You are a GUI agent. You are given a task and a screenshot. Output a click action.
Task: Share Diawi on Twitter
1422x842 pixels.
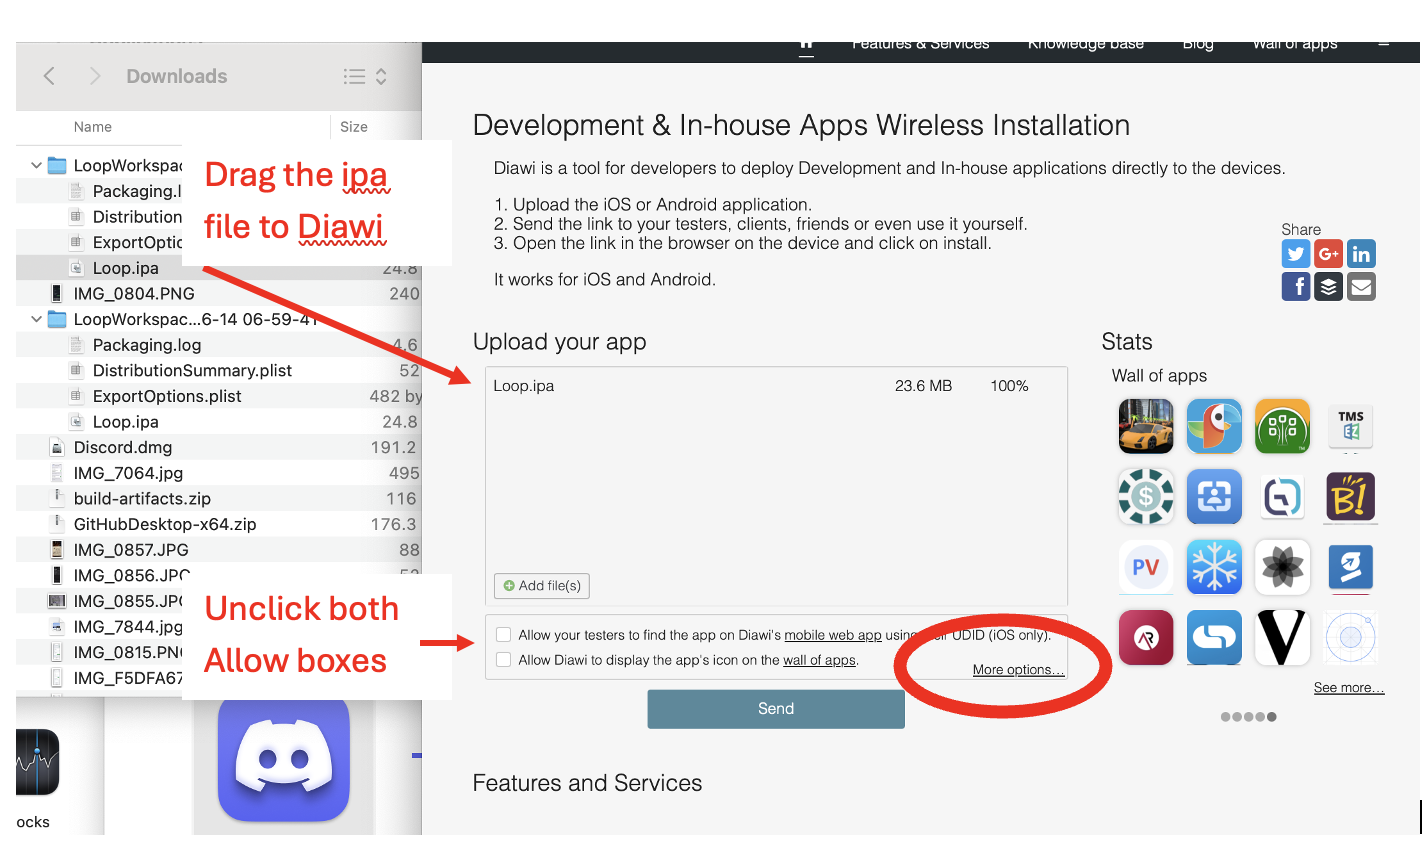point(1296,254)
